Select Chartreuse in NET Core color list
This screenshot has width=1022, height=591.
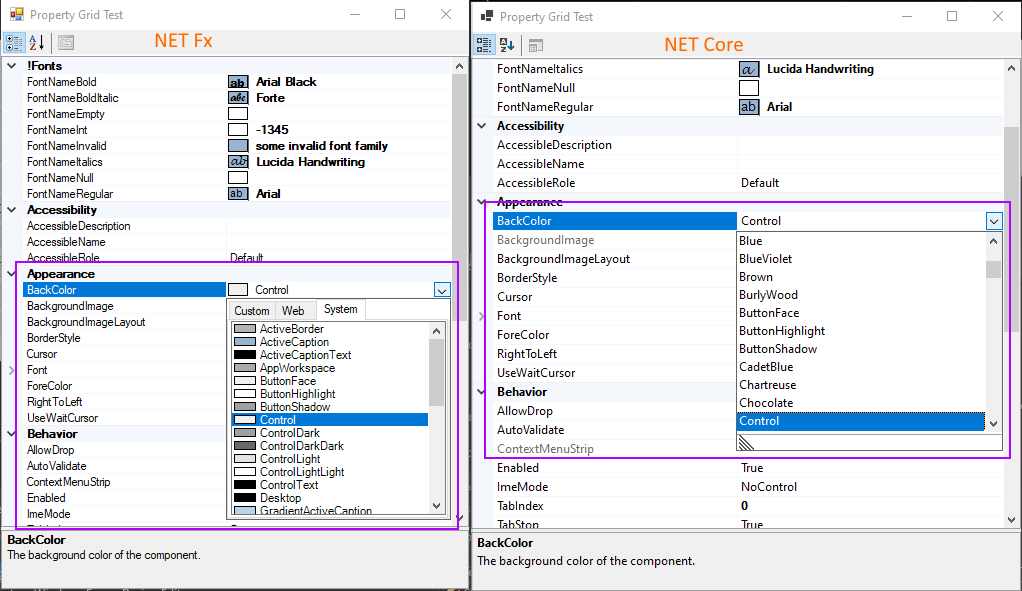coord(861,385)
